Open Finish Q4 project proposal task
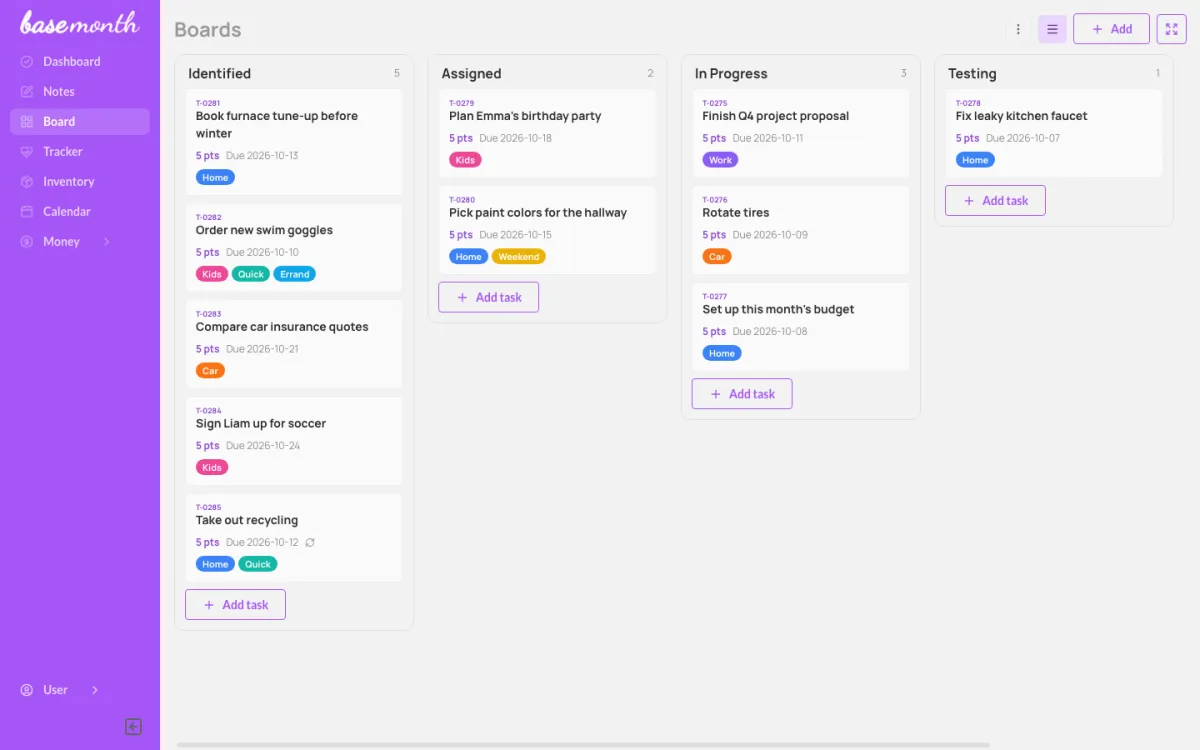 tap(801, 133)
